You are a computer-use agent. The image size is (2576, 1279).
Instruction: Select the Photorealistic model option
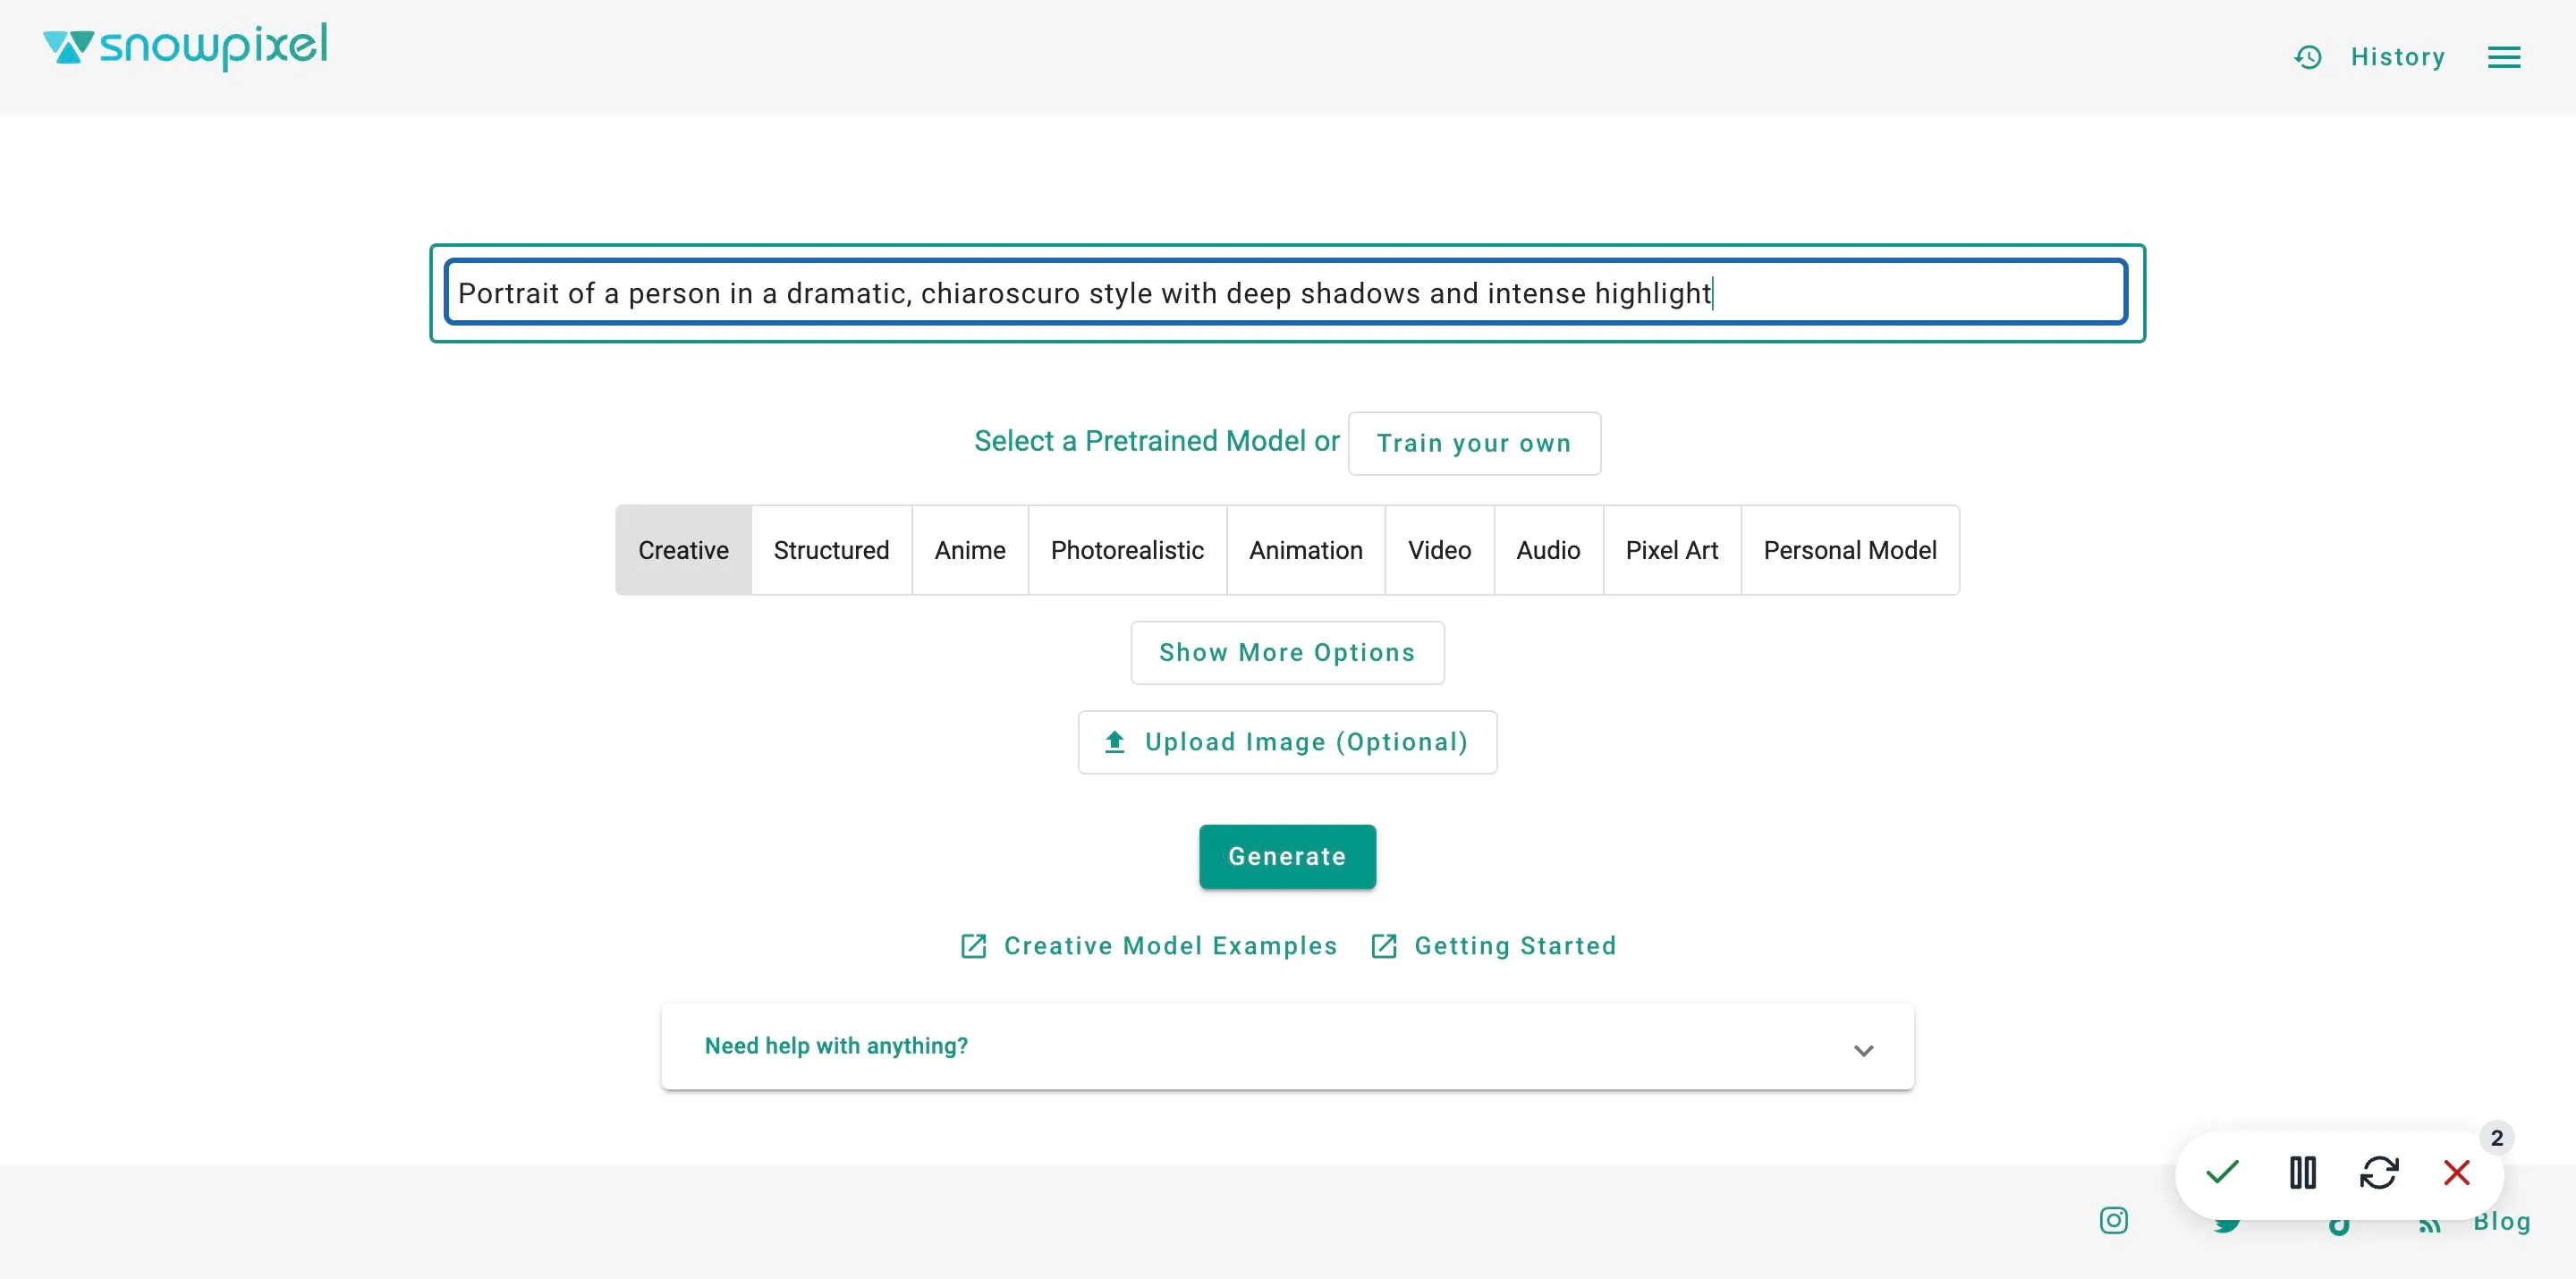pos(1127,550)
